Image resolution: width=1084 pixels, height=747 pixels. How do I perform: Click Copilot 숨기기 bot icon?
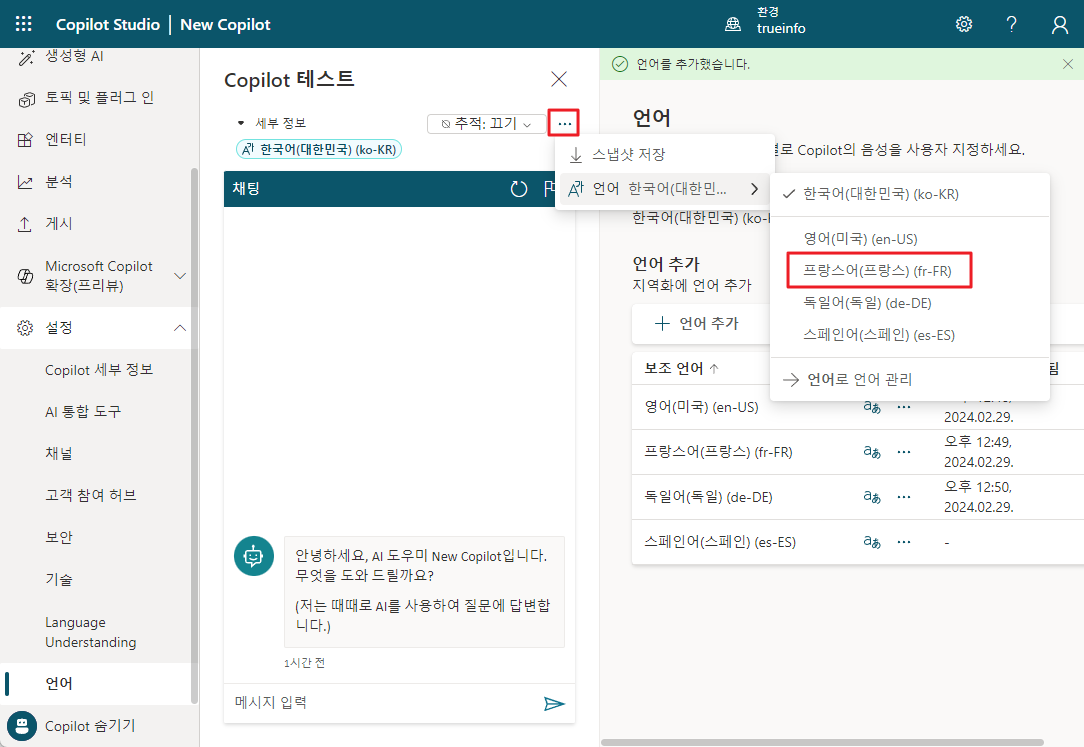click(22, 726)
